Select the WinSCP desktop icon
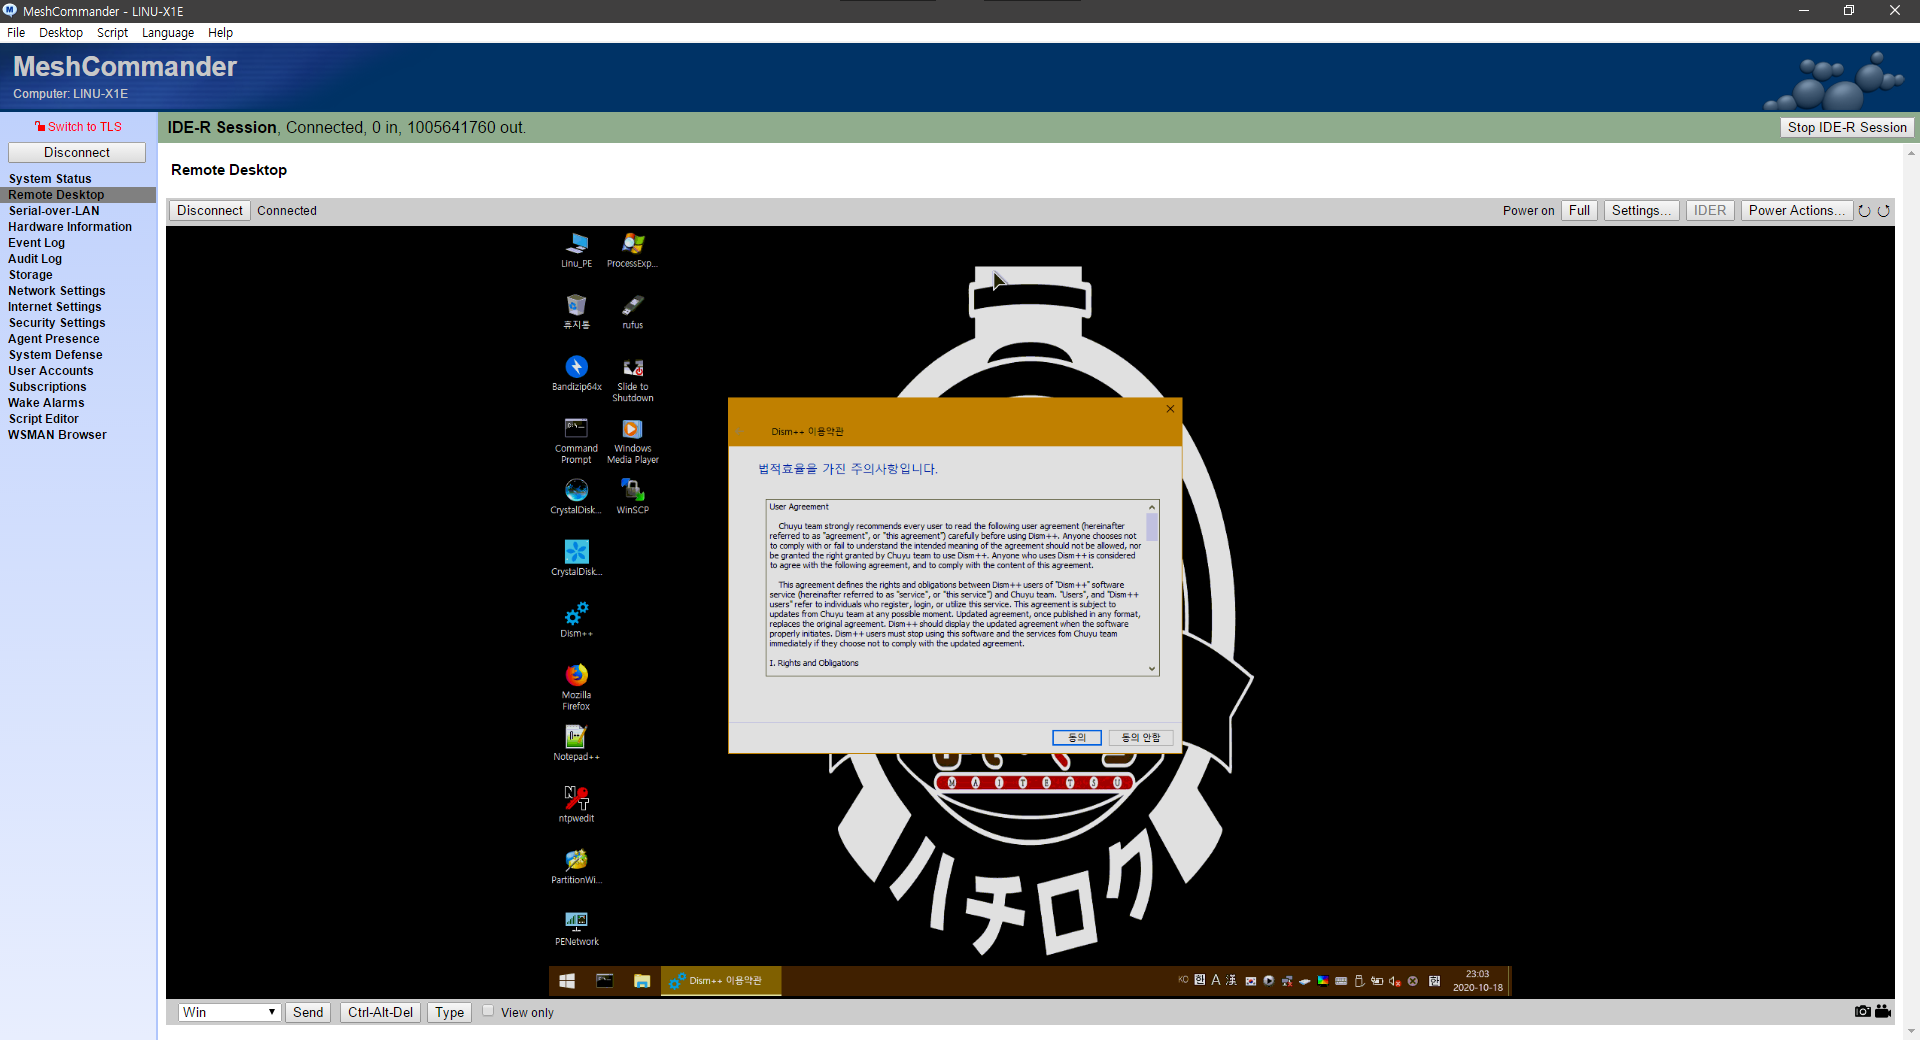This screenshot has height=1040, width=1920. tap(632, 496)
